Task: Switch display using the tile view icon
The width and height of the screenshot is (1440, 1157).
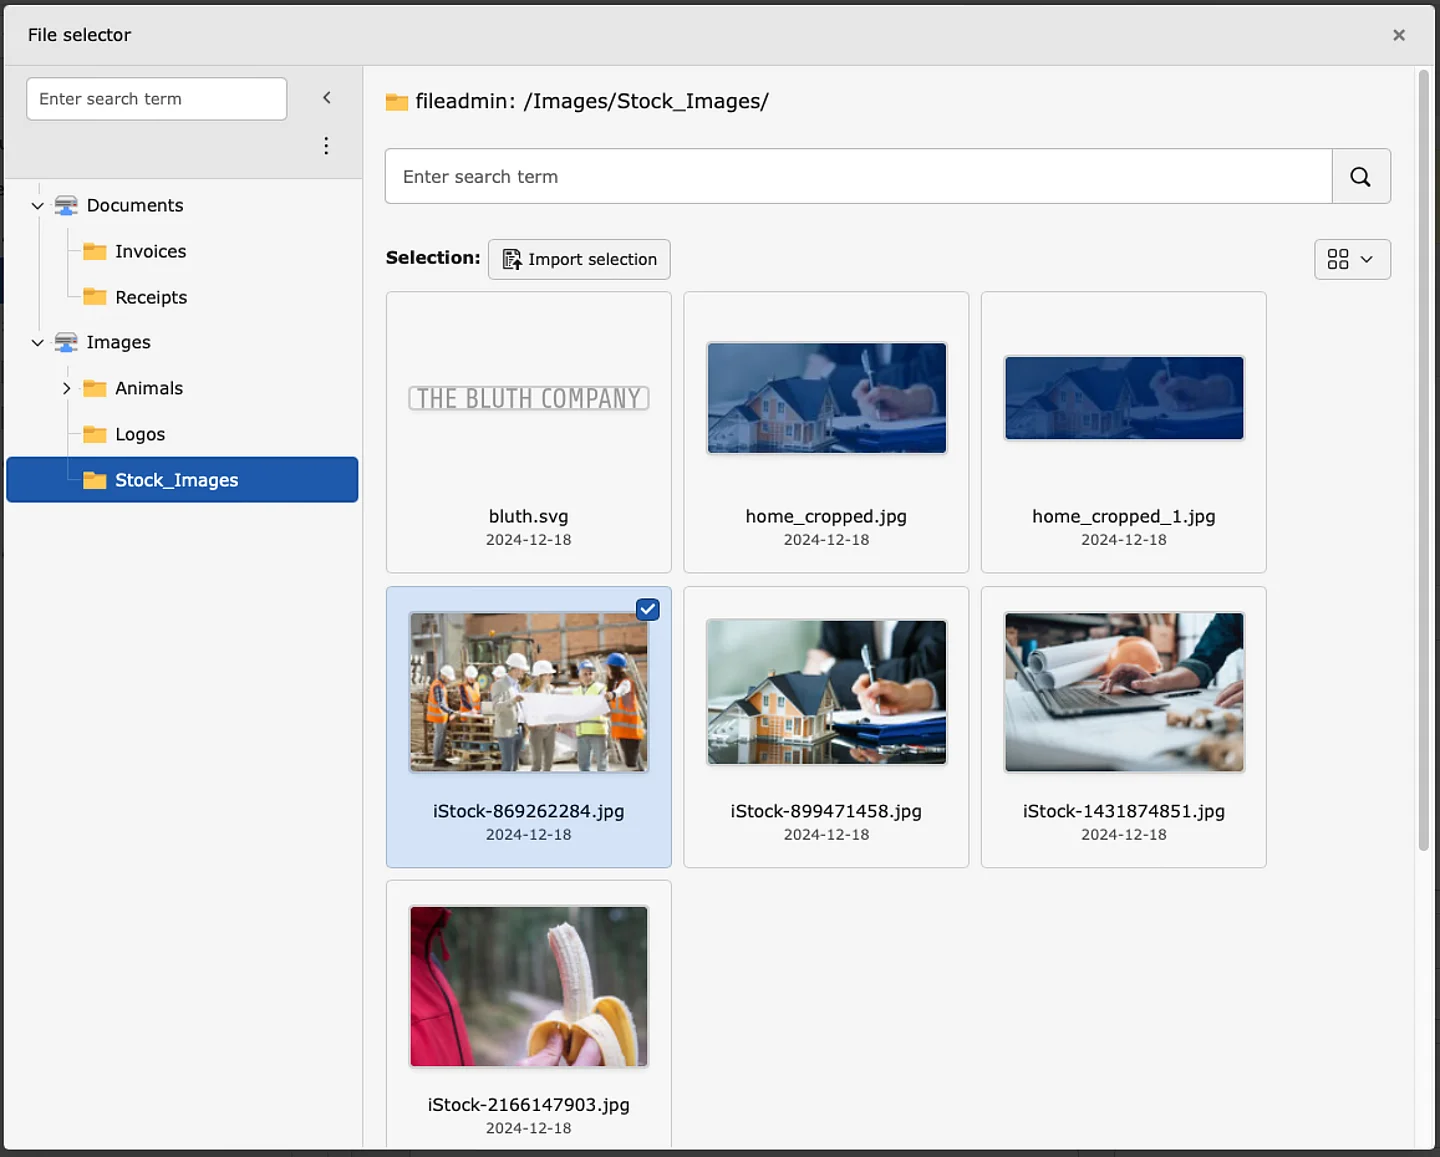Action: 1340,259
